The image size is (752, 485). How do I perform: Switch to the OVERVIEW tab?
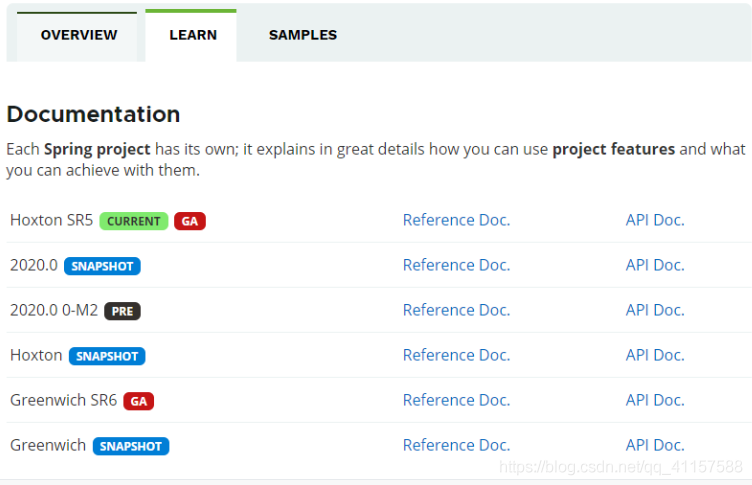(79, 35)
